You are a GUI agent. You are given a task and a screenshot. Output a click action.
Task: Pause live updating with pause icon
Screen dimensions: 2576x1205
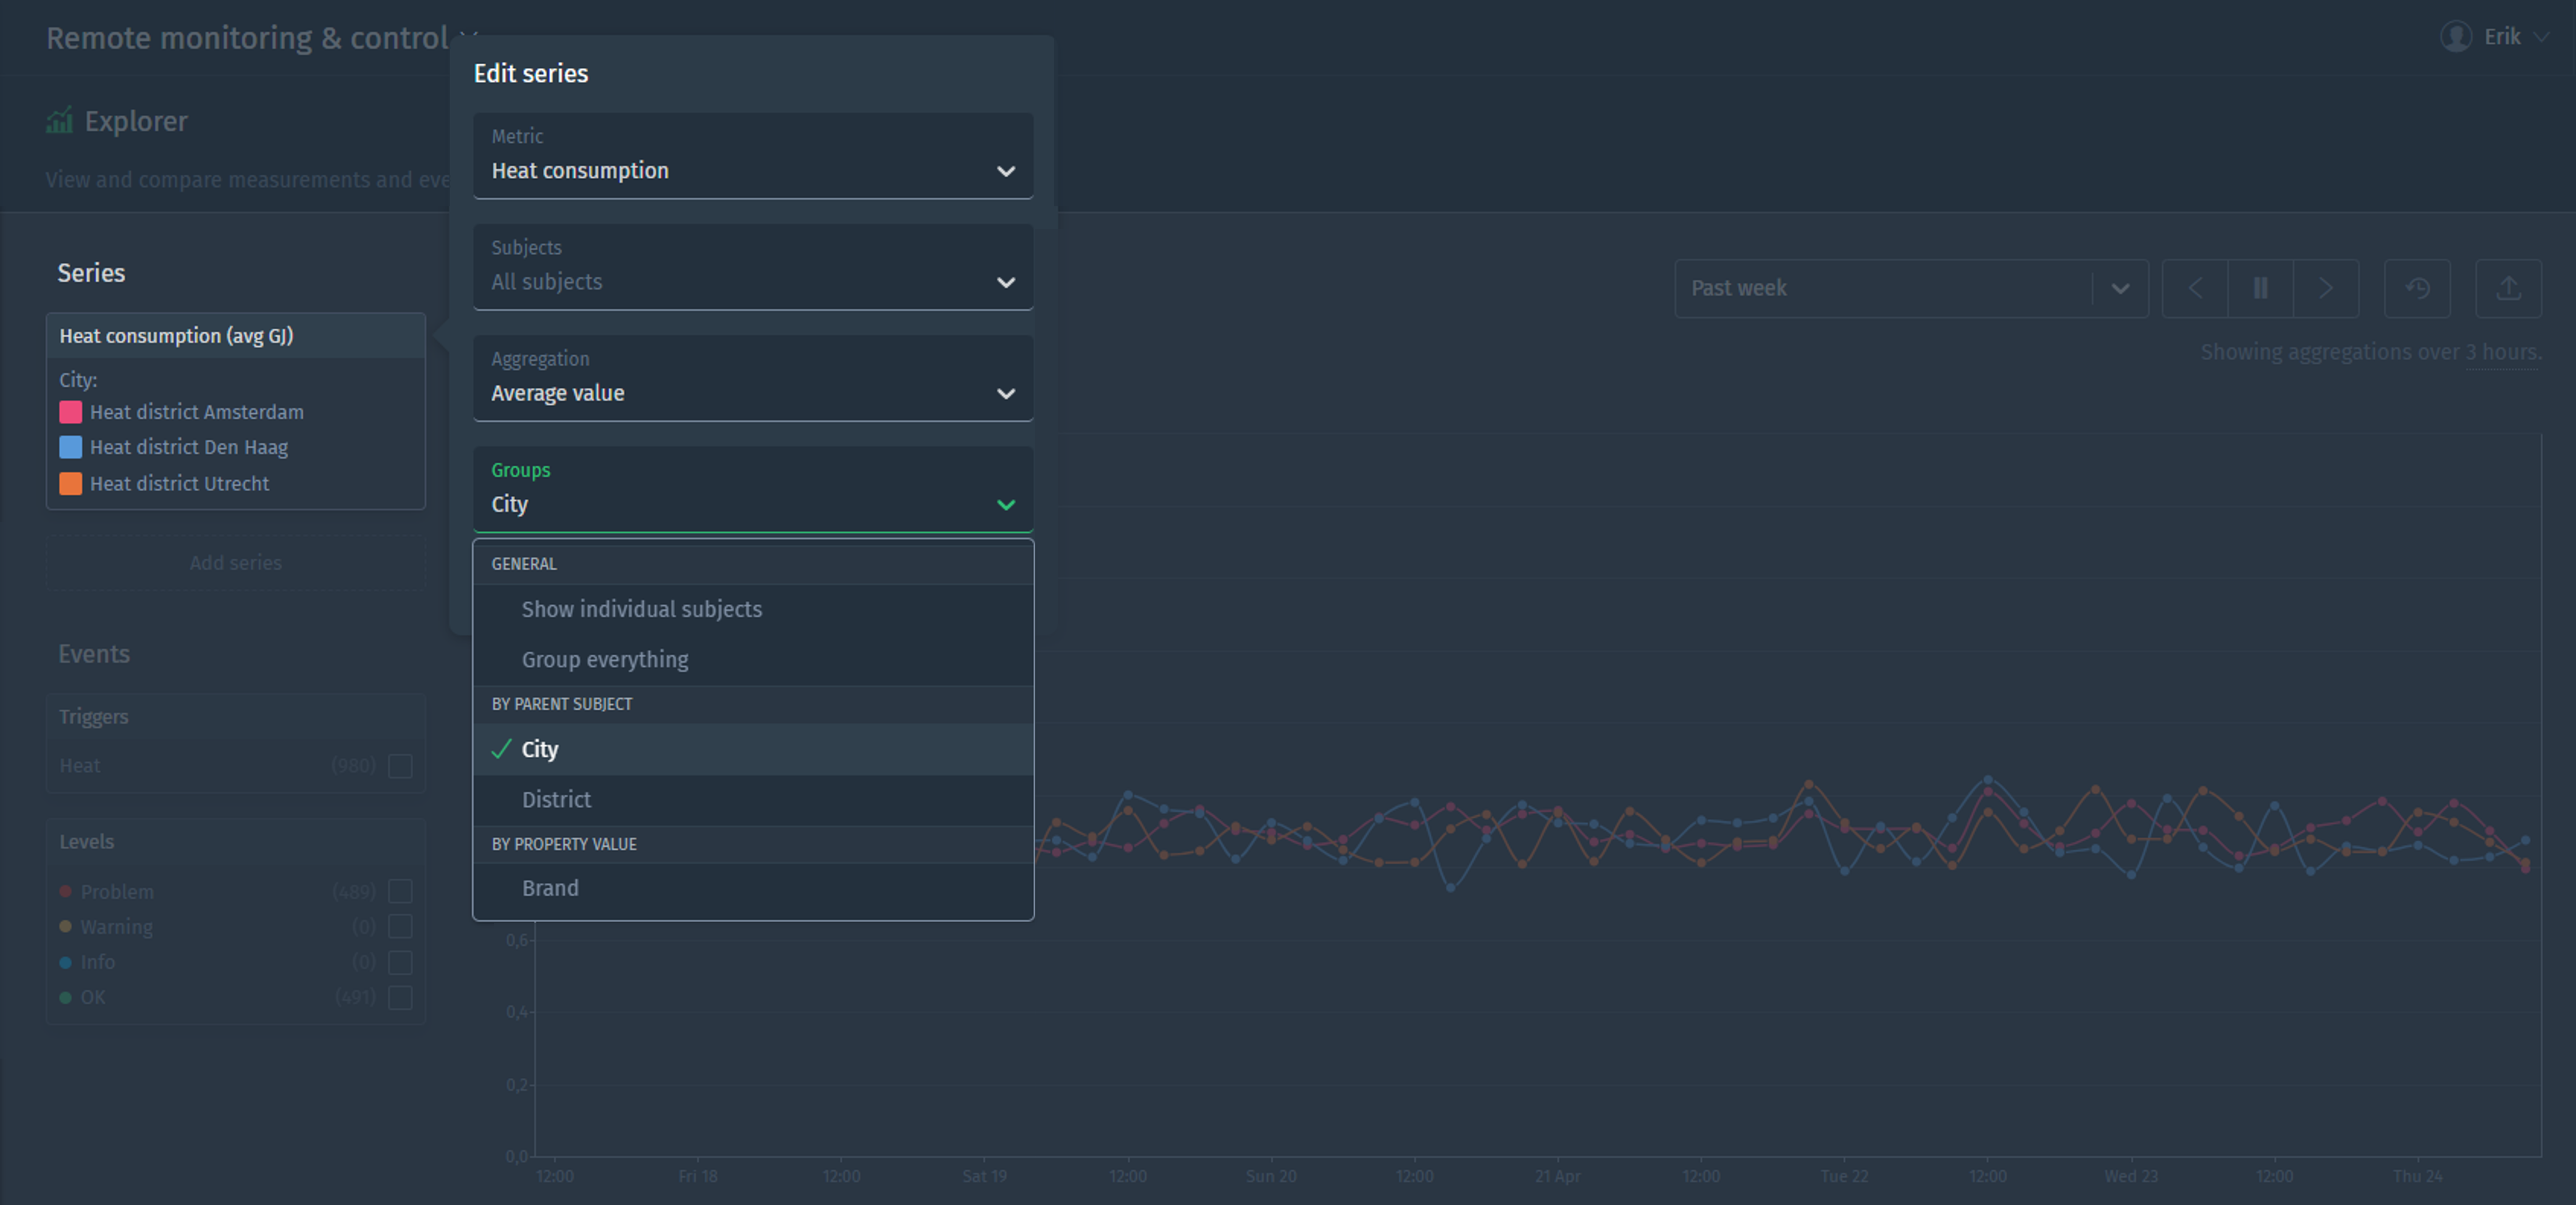pos(2259,289)
